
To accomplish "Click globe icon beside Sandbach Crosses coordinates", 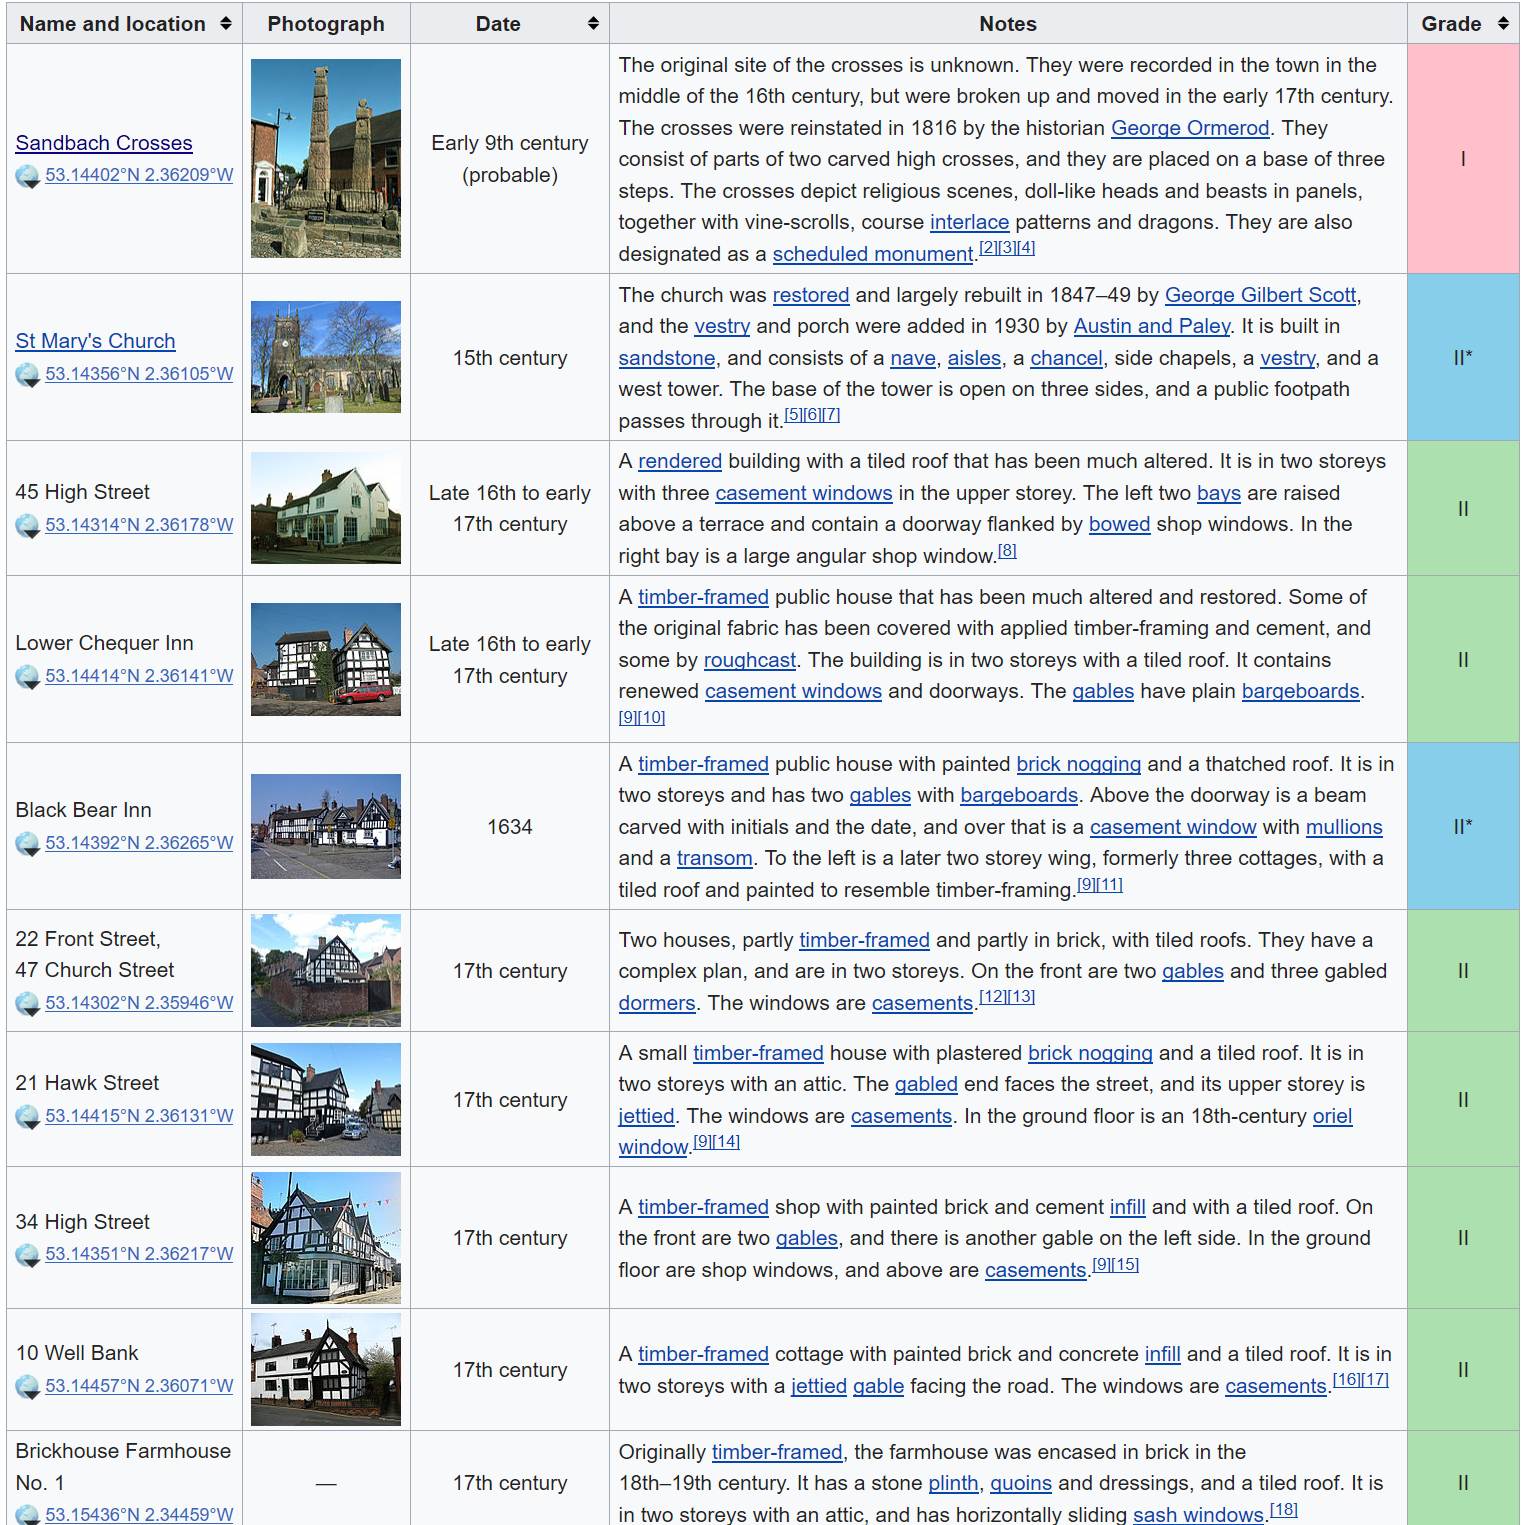I will click(27, 176).
